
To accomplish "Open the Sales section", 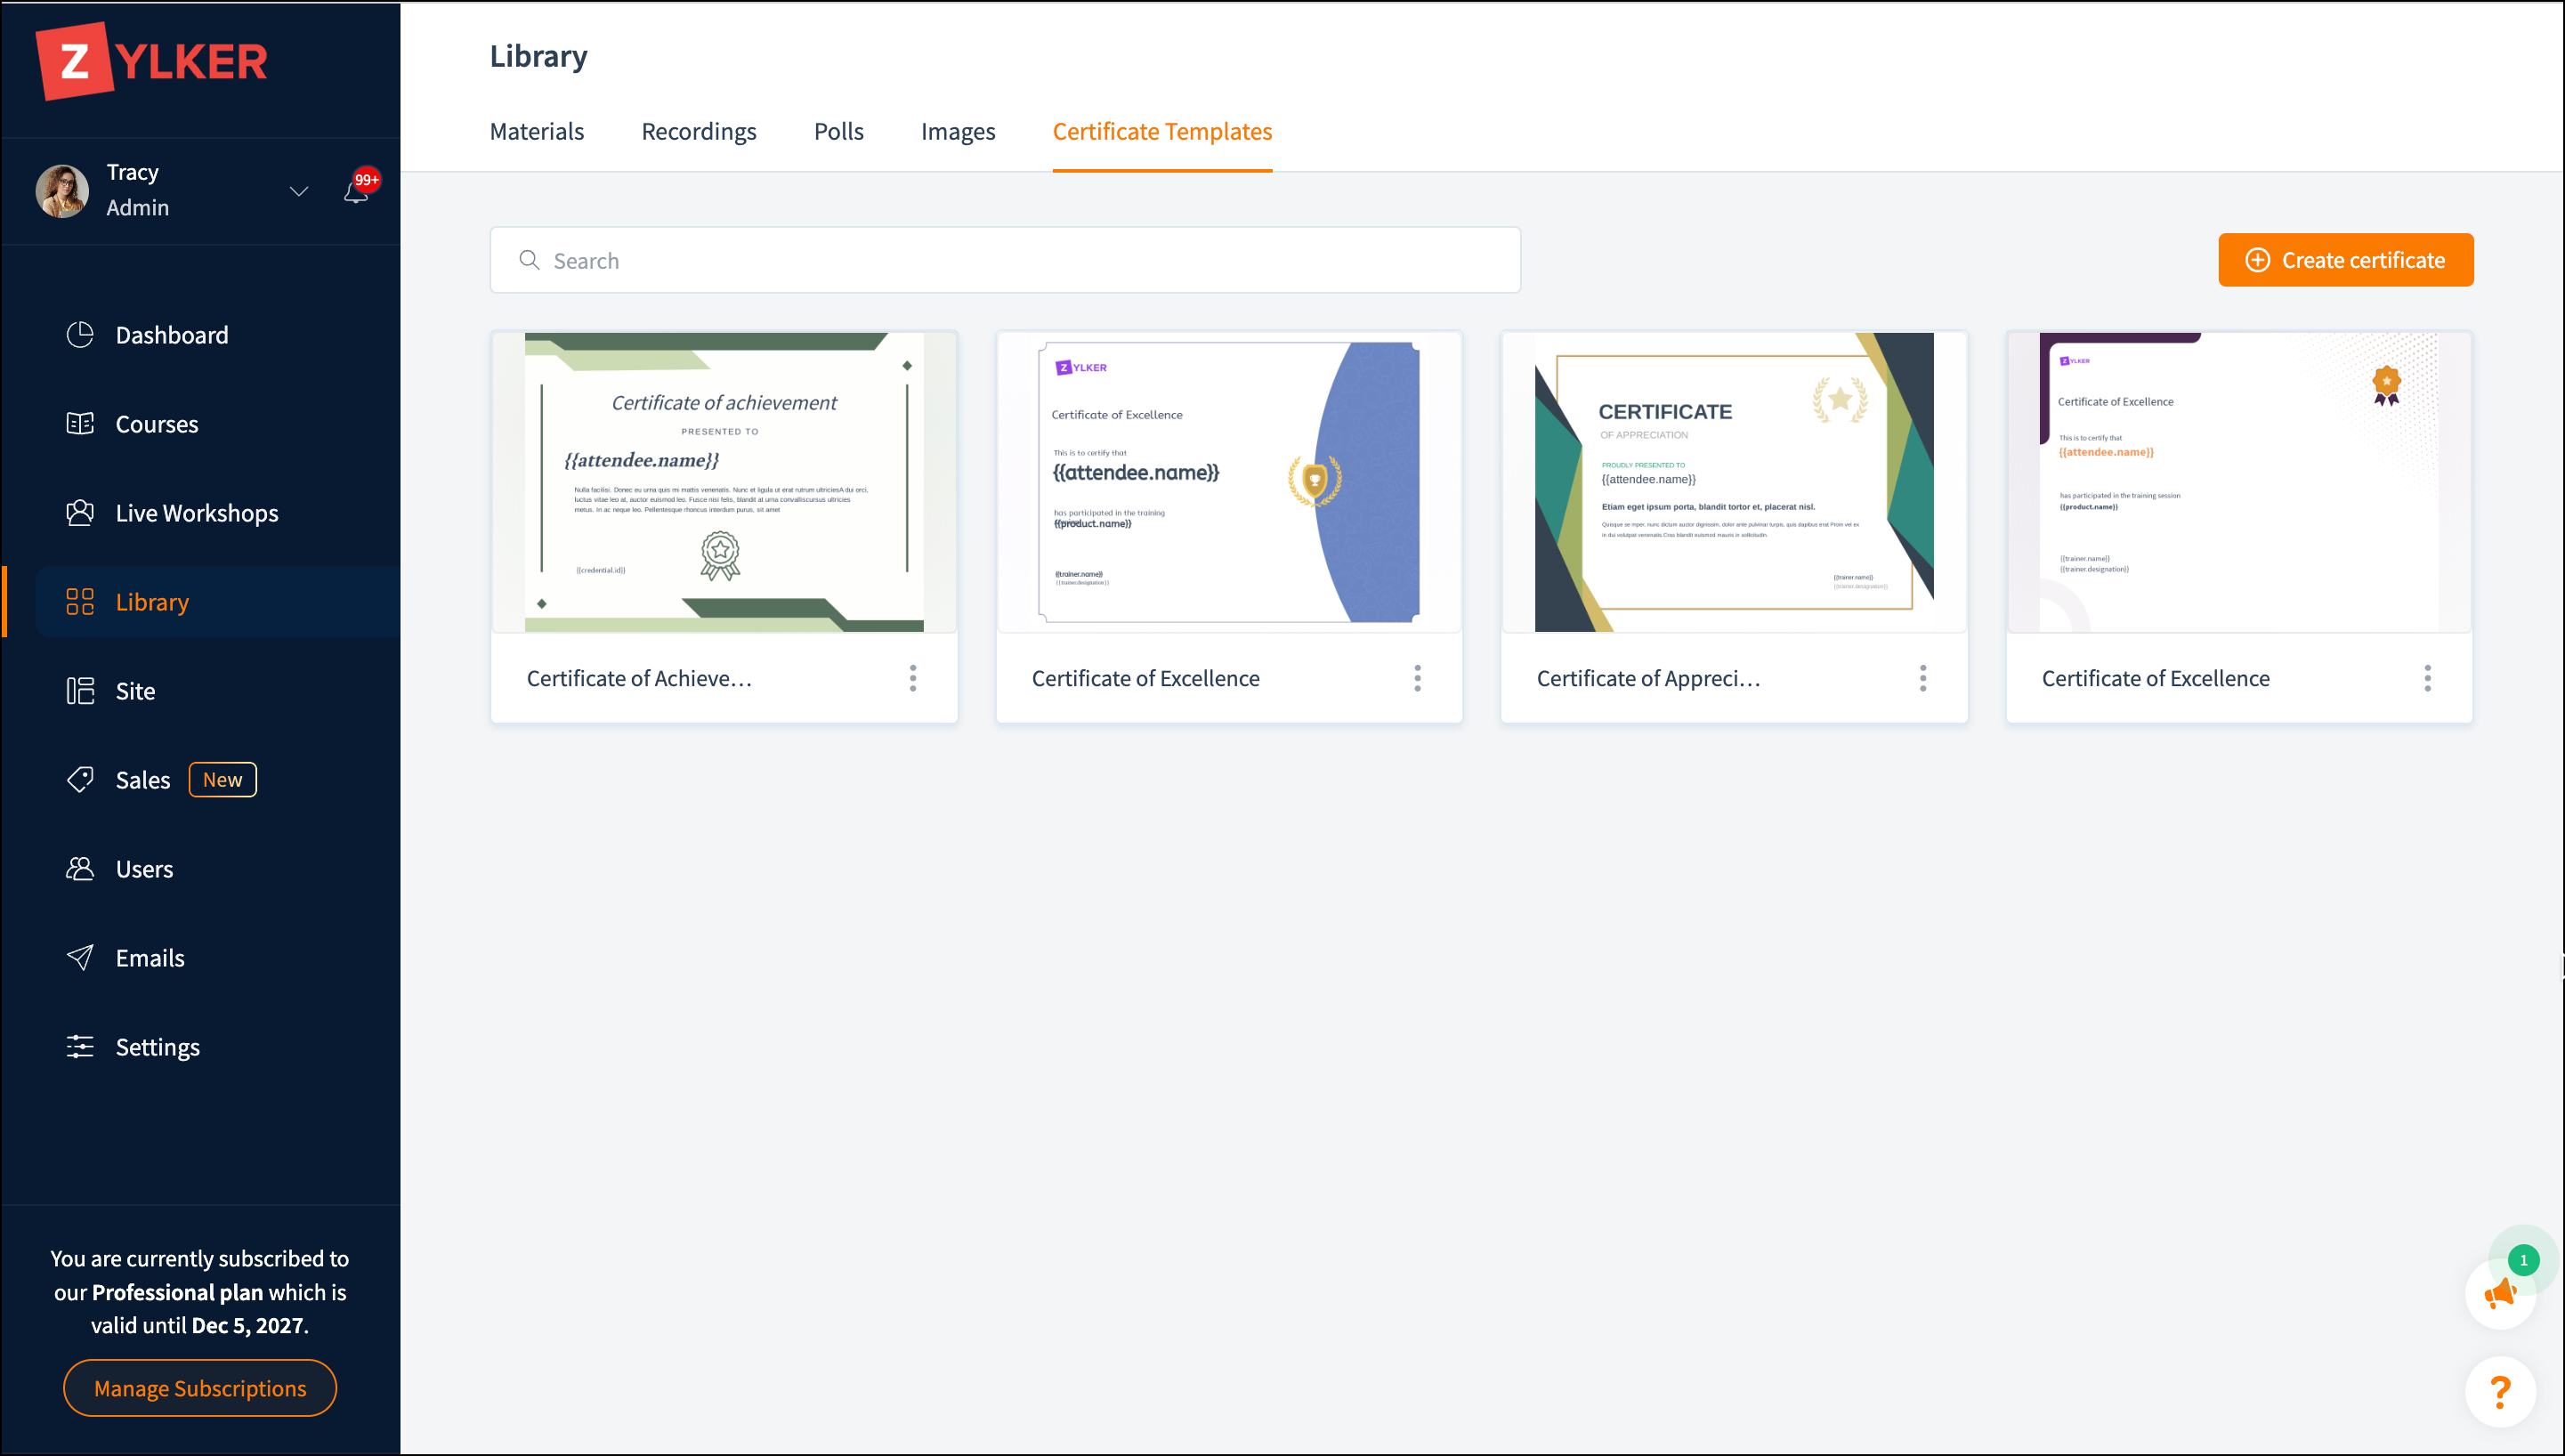I will click(142, 780).
